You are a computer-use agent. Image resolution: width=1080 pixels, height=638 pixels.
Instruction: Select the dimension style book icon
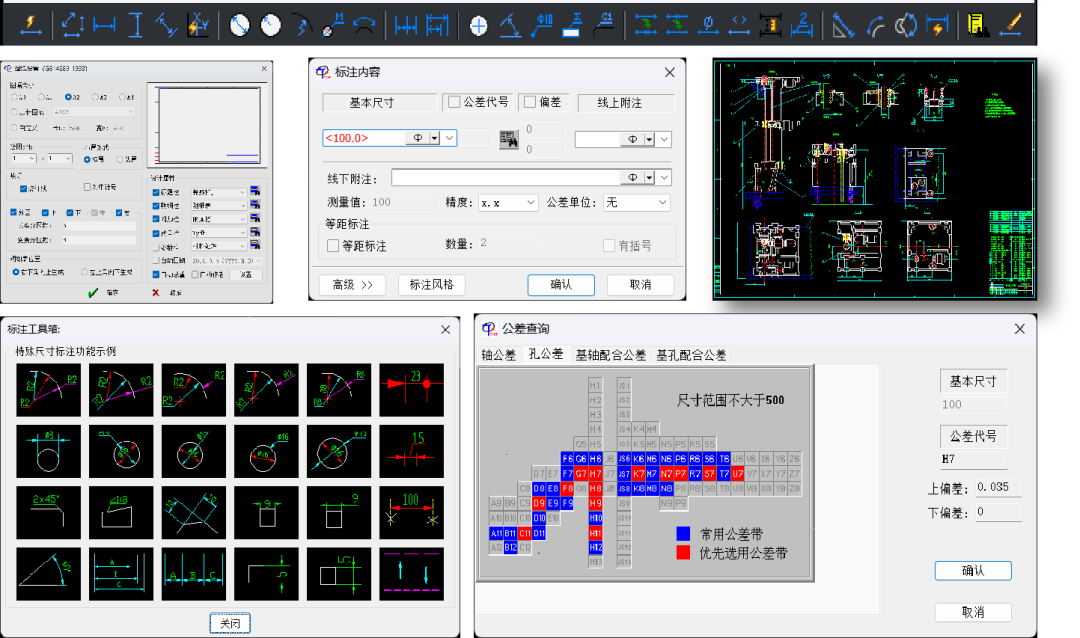tap(977, 25)
